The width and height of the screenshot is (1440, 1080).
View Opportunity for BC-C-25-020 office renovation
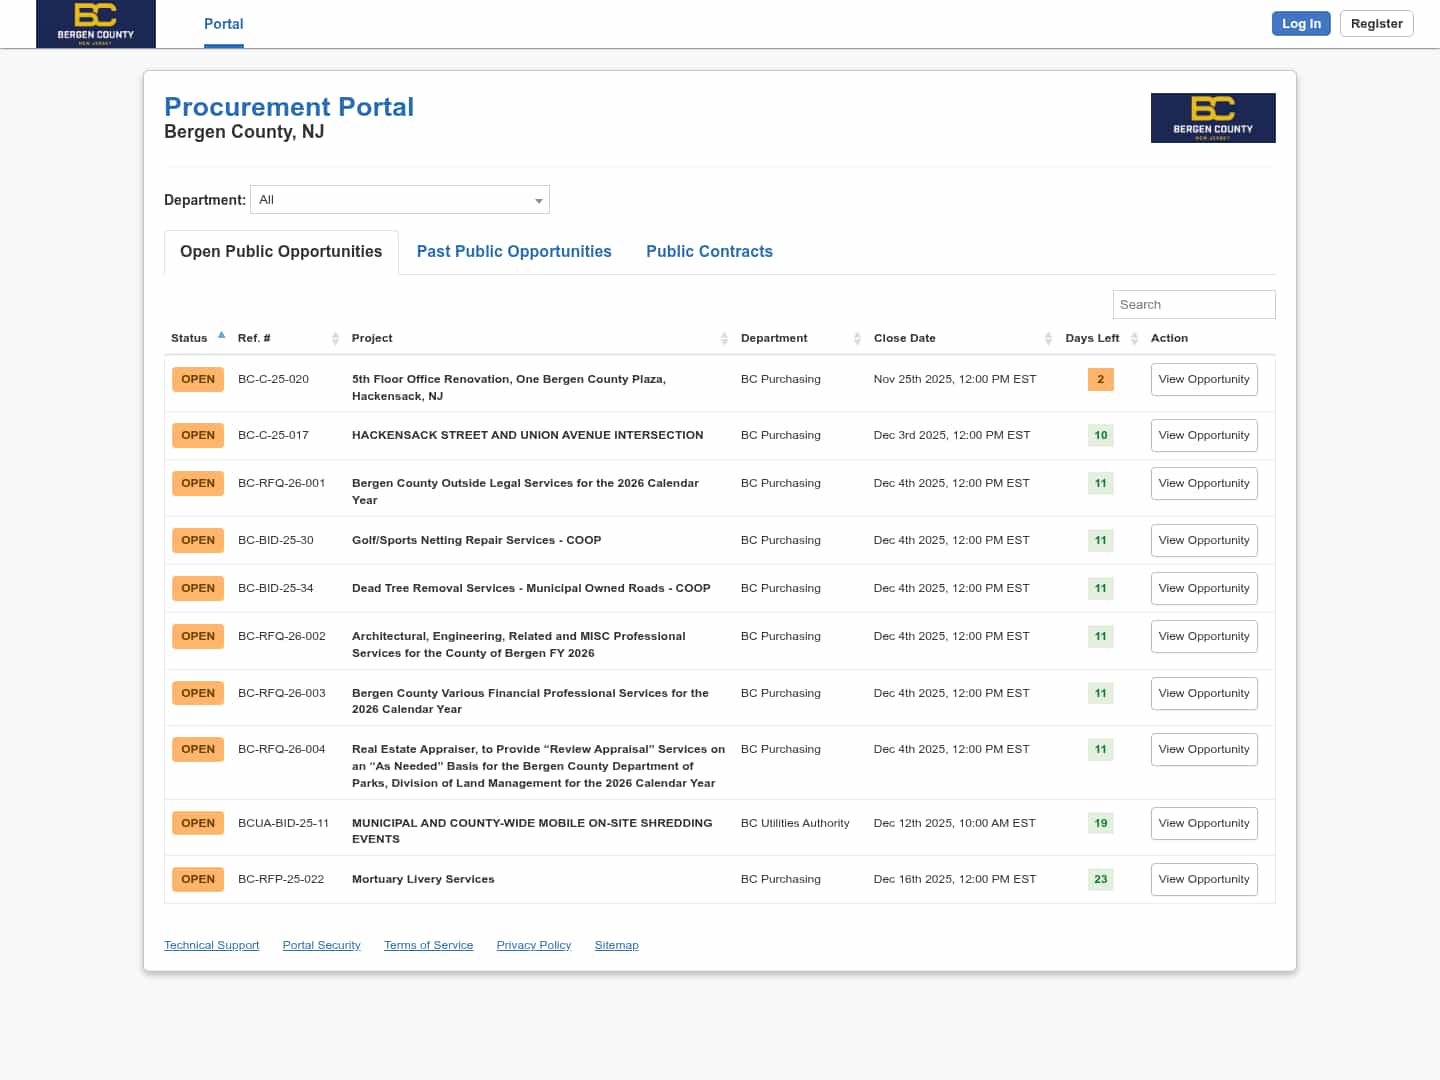(x=1203, y=380)
